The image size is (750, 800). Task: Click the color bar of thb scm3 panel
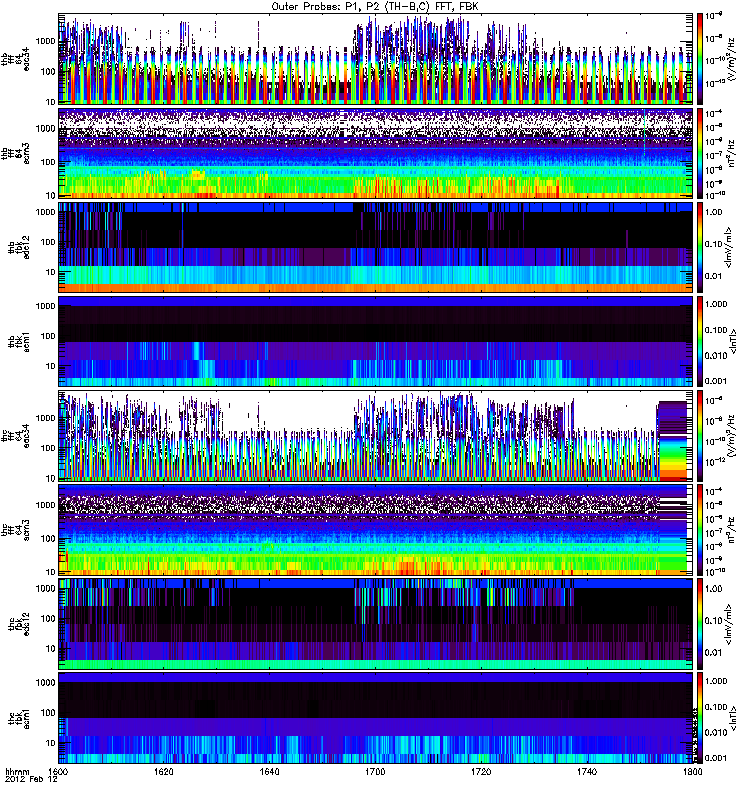[x=700, y=153]
